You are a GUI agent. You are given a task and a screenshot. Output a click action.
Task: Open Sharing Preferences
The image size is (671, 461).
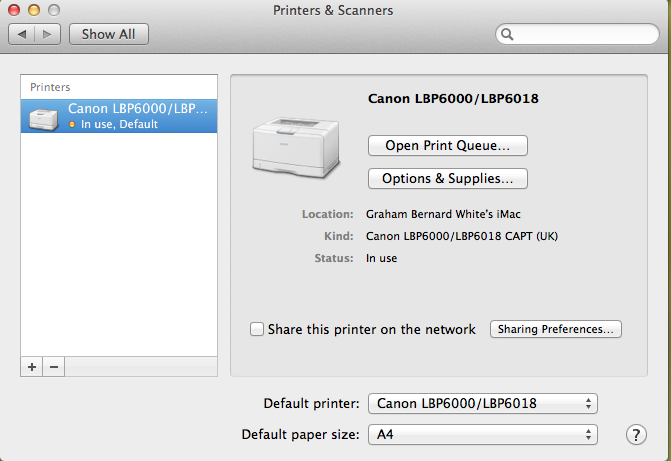[x=556, y=329]
